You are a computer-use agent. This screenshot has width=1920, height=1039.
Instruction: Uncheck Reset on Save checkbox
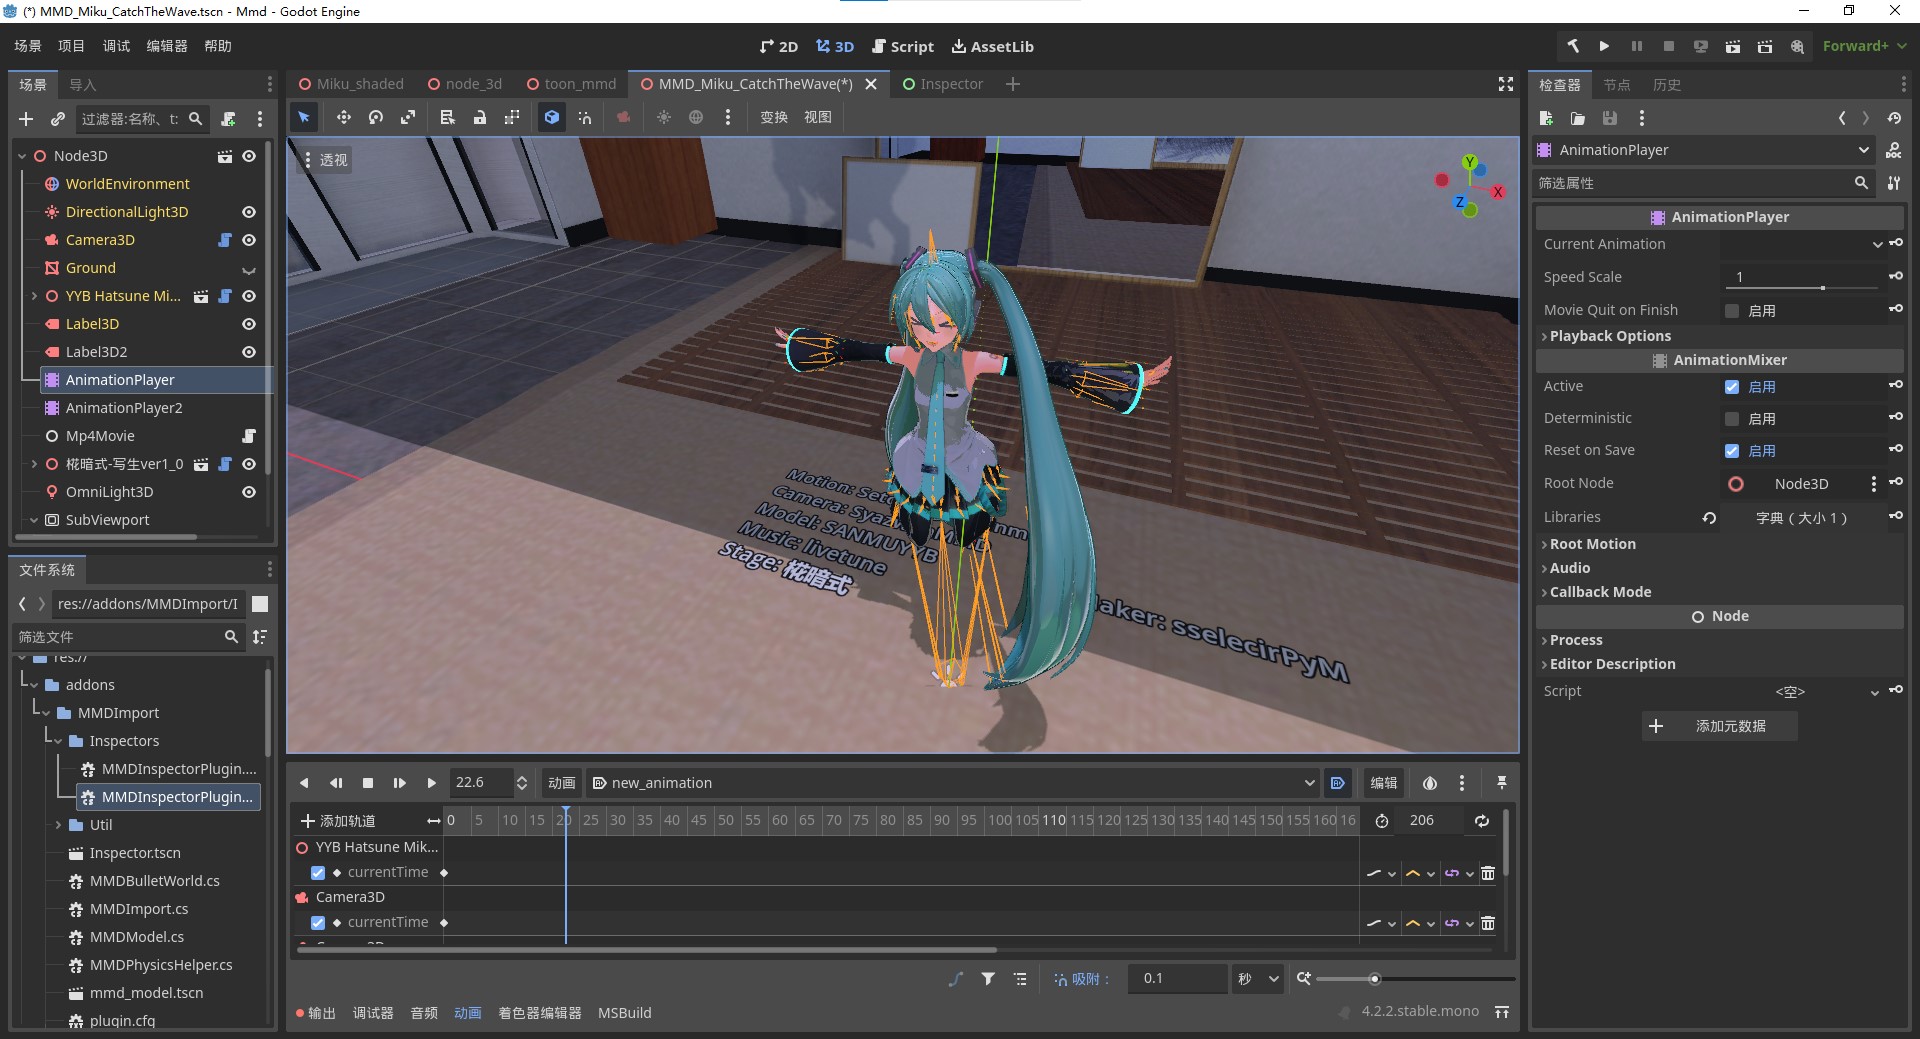click(1732, 451)
